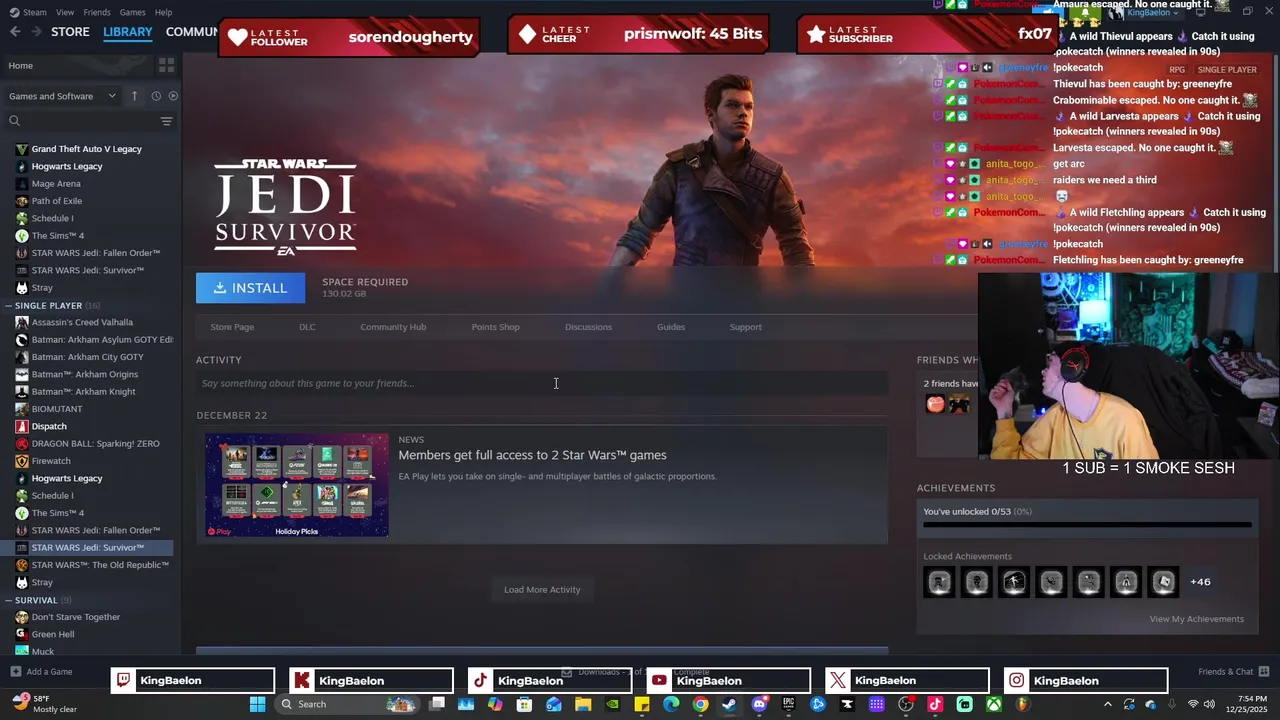Click the recent activity clock icon
The image size is (1280, 720).
click(x=156, y=96)
